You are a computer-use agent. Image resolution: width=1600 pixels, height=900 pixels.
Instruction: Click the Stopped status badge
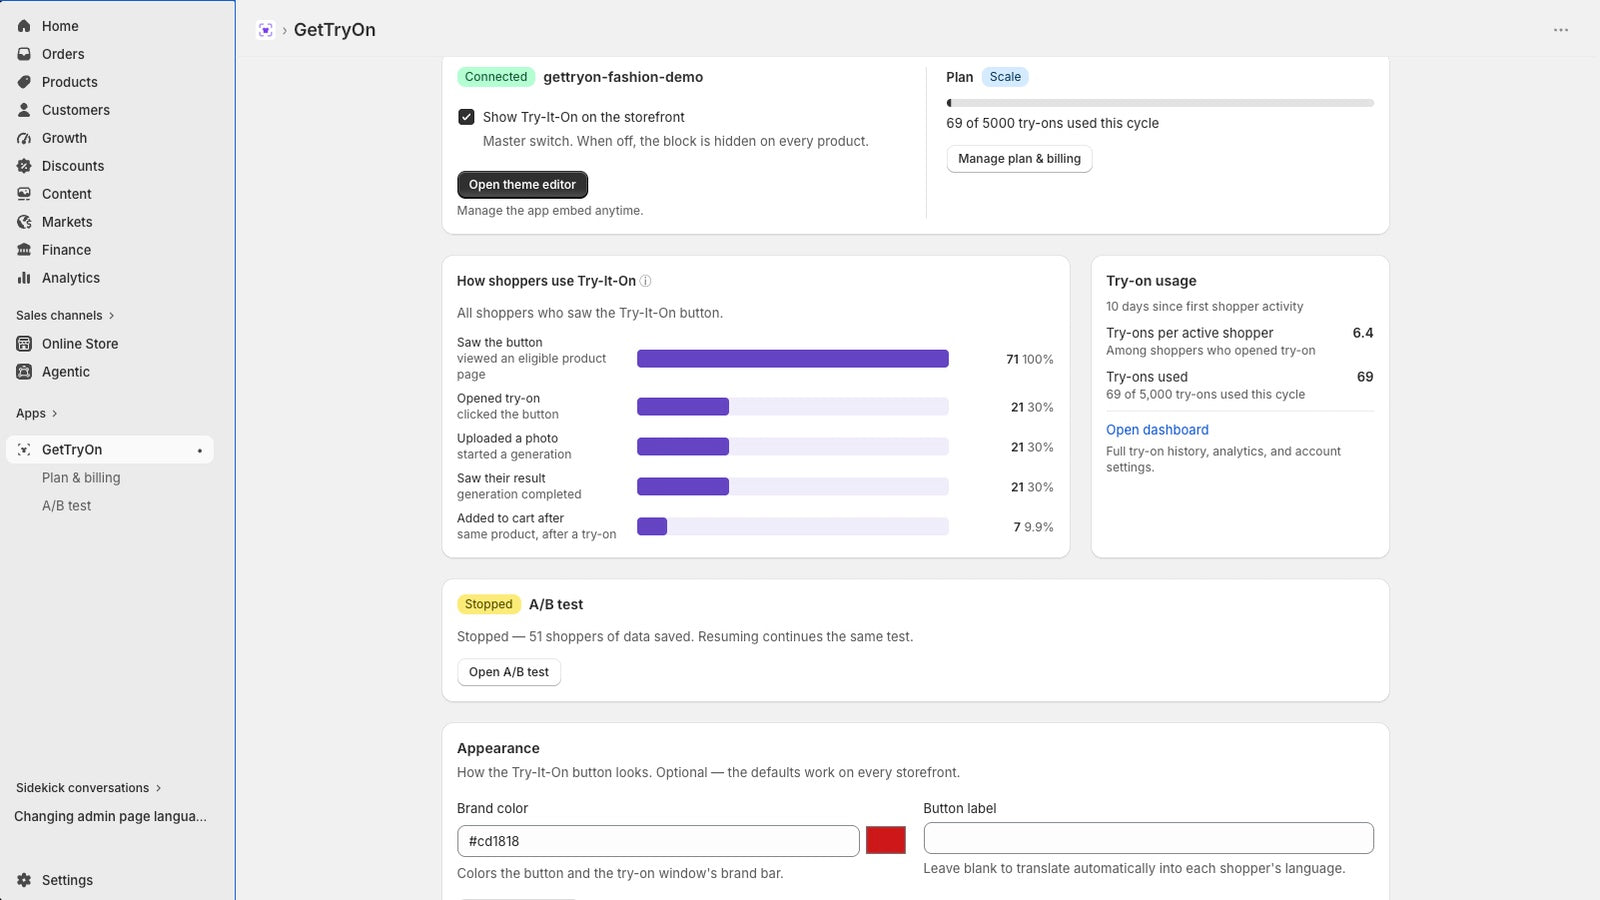coord(488,604)
